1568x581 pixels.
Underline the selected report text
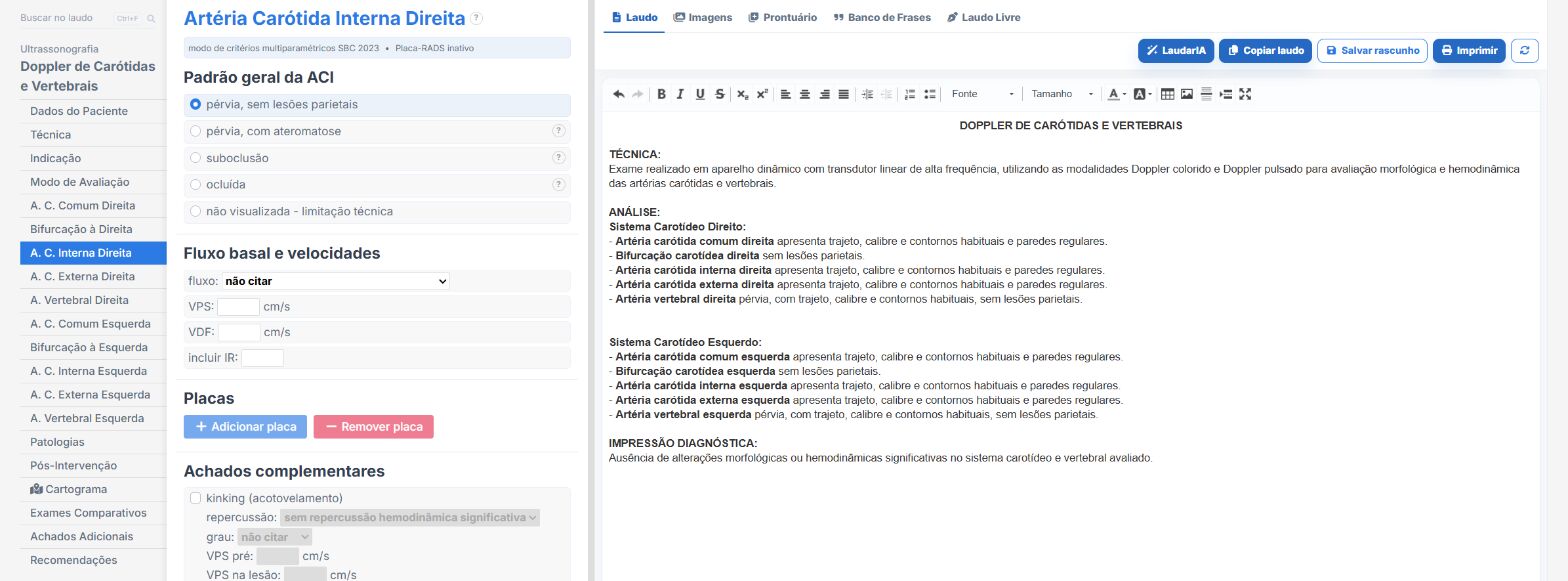click(700, 94)
